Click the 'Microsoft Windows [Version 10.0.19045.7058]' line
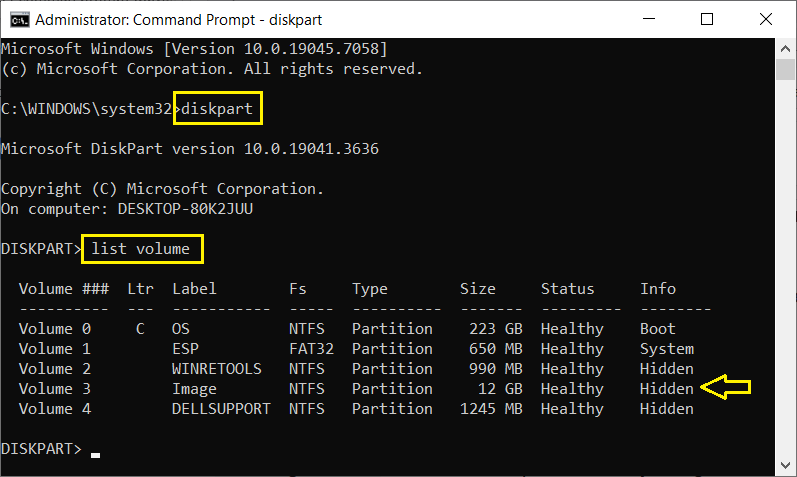This screenshot has height=477, width=797. pyautogui.click(x=194, y=49)
